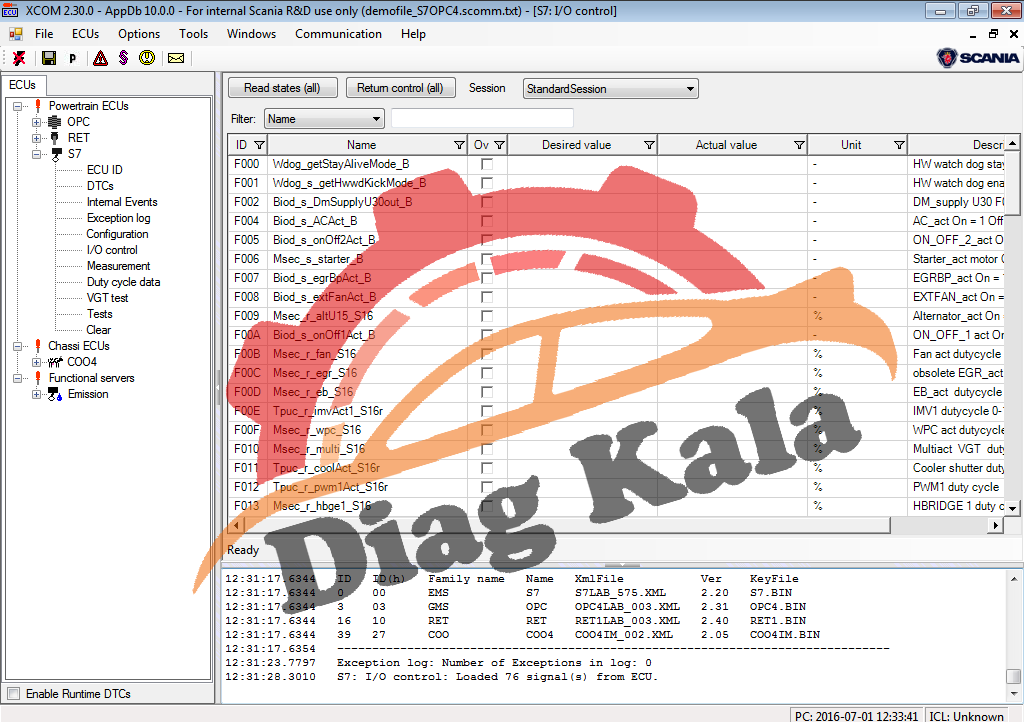The height and width of the screenshot is (722, 1024).
Task: Click the RET ECU icon in tree
Action: point(55,138)
